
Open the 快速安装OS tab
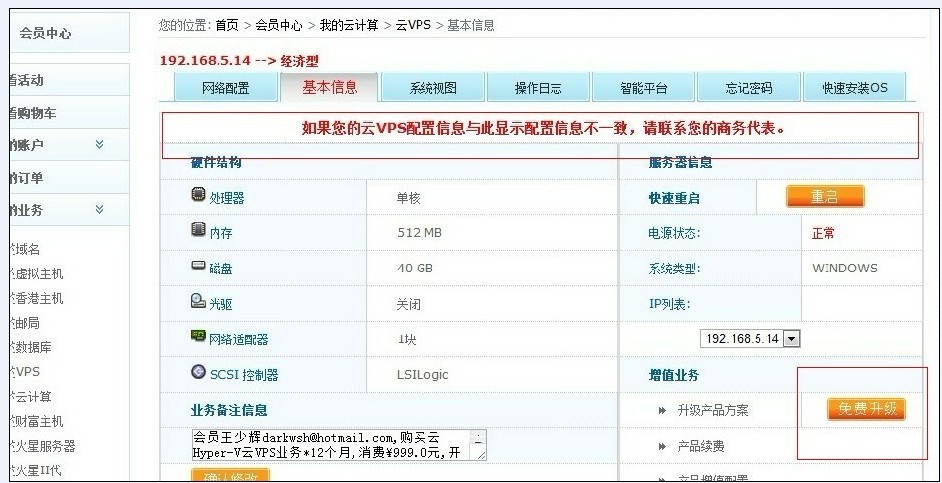coord(854,88)
